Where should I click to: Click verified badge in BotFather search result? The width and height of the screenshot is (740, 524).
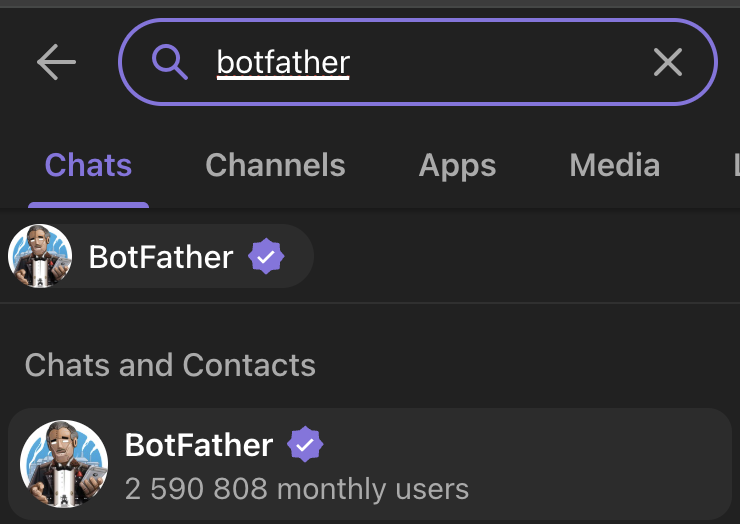click(305, 444)
